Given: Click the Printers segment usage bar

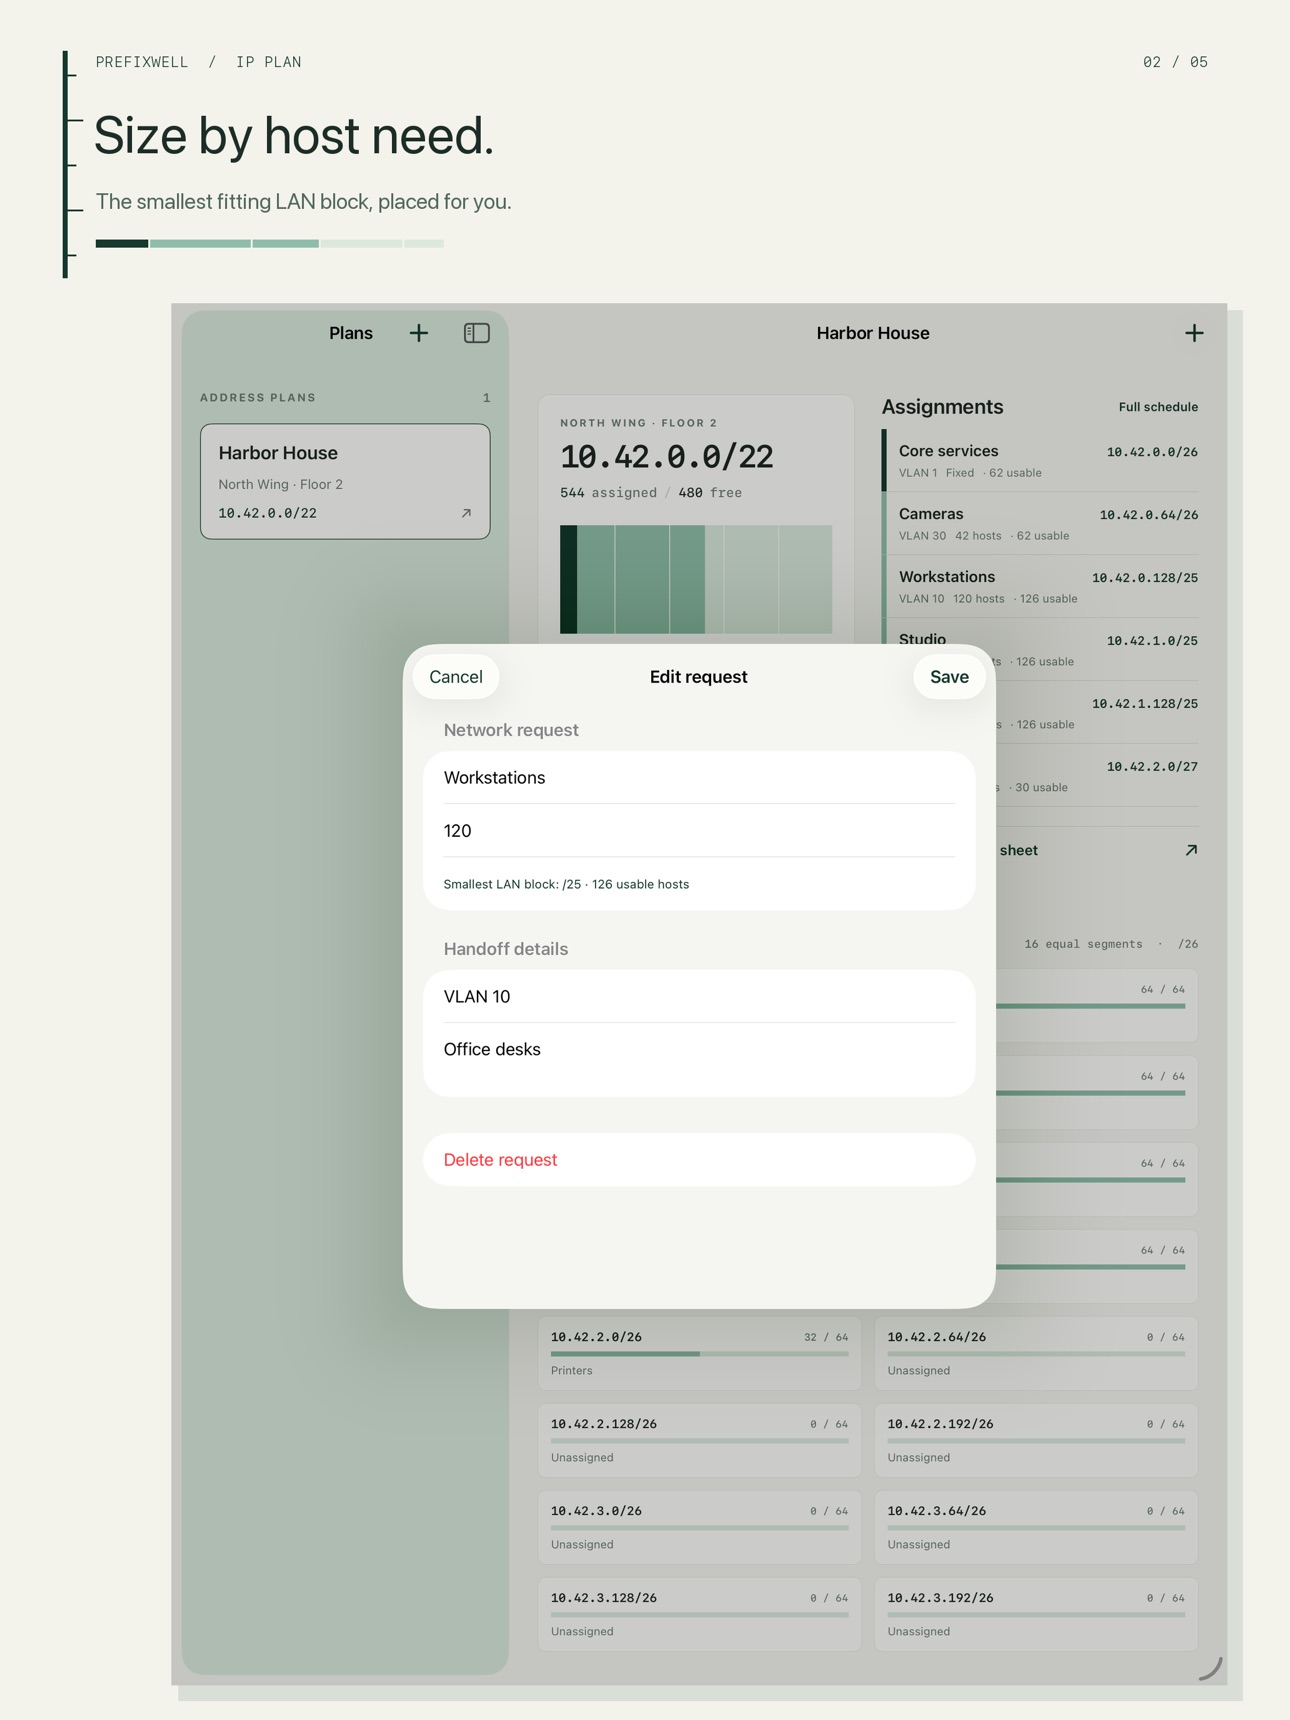Looking at the screenshot, I should click(x=699, y=1354).
